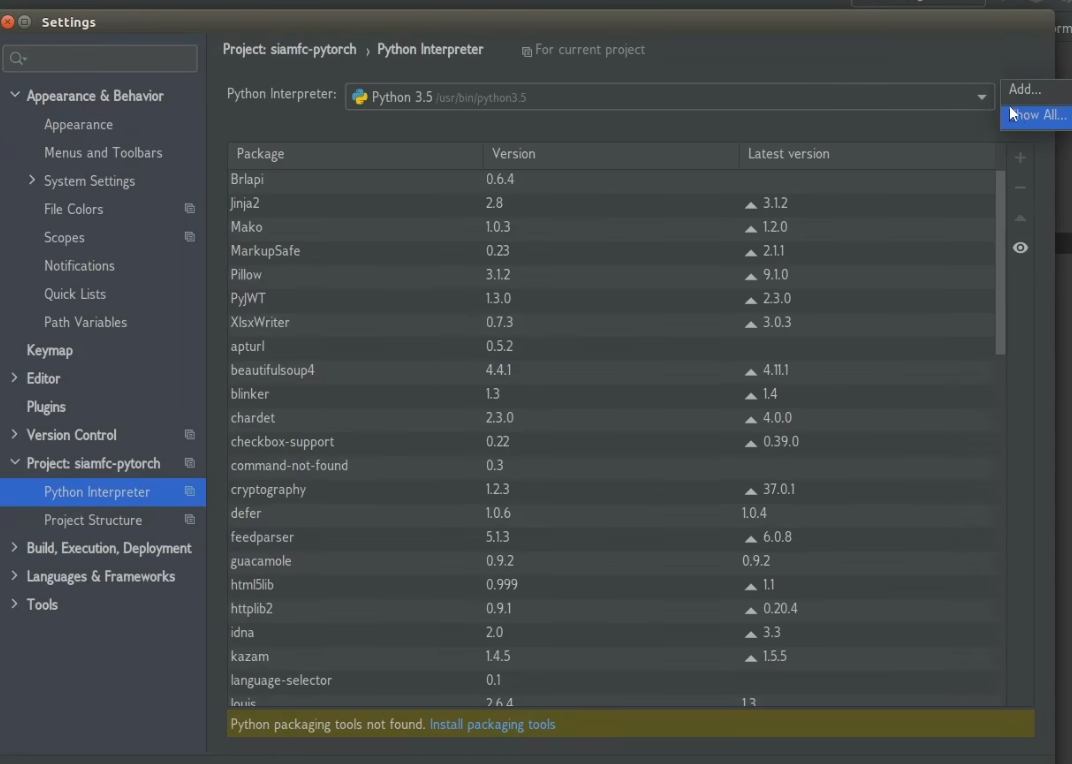This screenshot has height=764, width=1072.
Task: Click the upgrade package up-arrow icon
Action: tap(1020, 218)
